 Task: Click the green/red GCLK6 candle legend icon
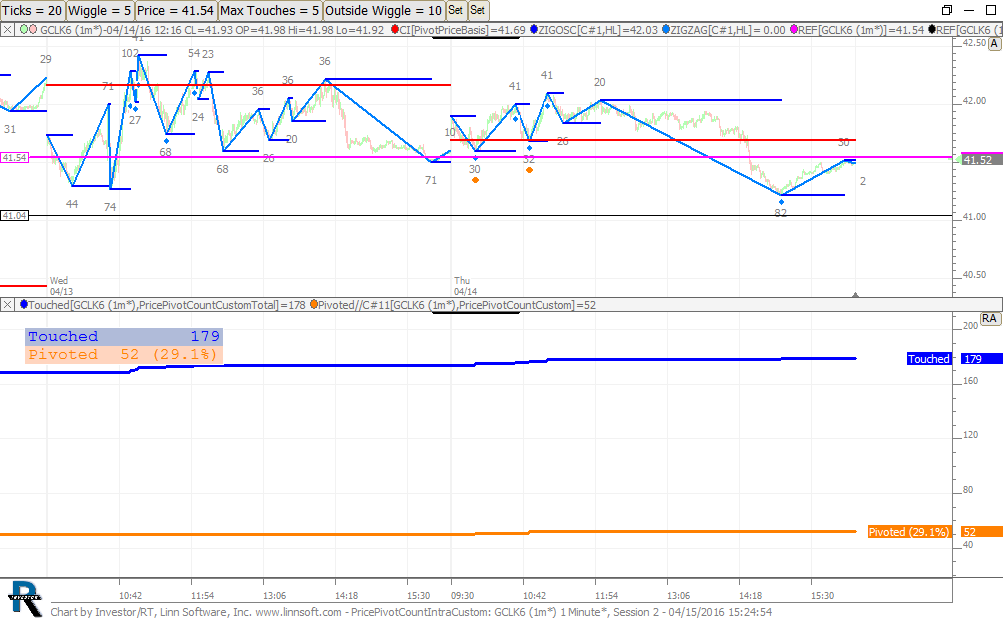click(x=27, y=30)
